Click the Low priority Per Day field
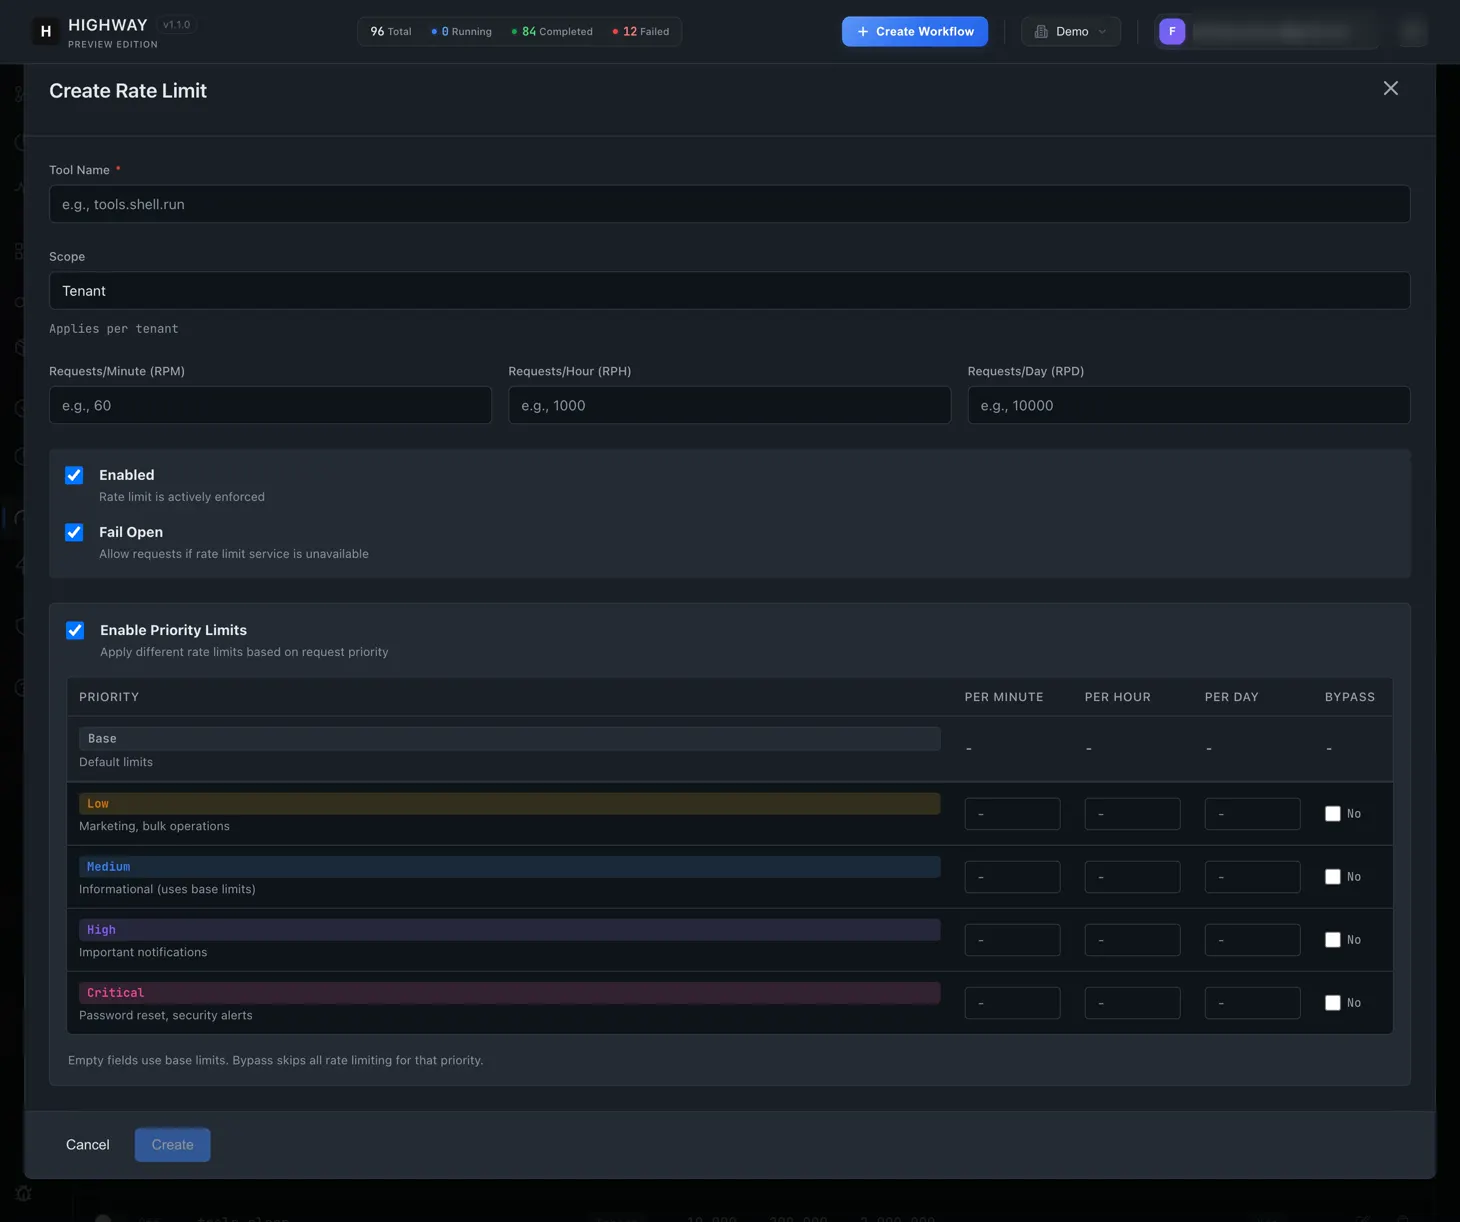Viewport: 1460px width, 1222px height. pos(1252,814)
